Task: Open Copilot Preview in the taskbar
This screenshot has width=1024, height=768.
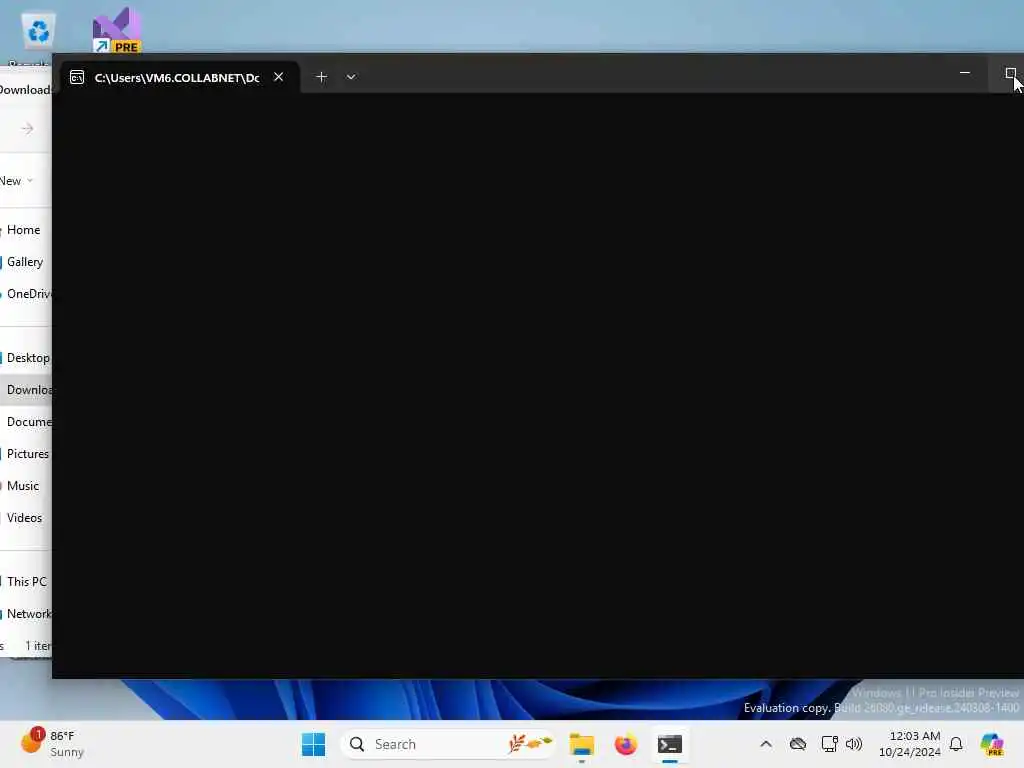Action: pyautogui.click(x=992, y=744)
